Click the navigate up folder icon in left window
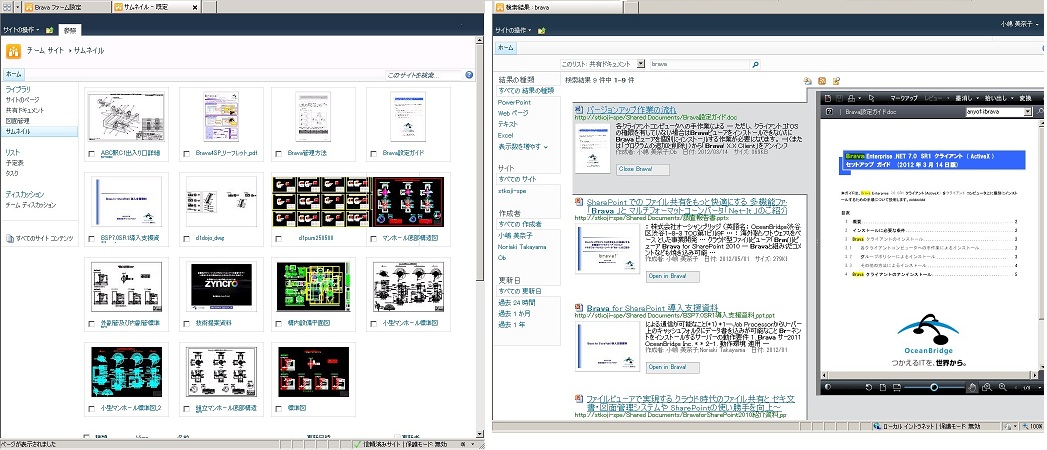The height and width of the screenshot is (450, 1047). pyautogui.click(x=50, y=30)
